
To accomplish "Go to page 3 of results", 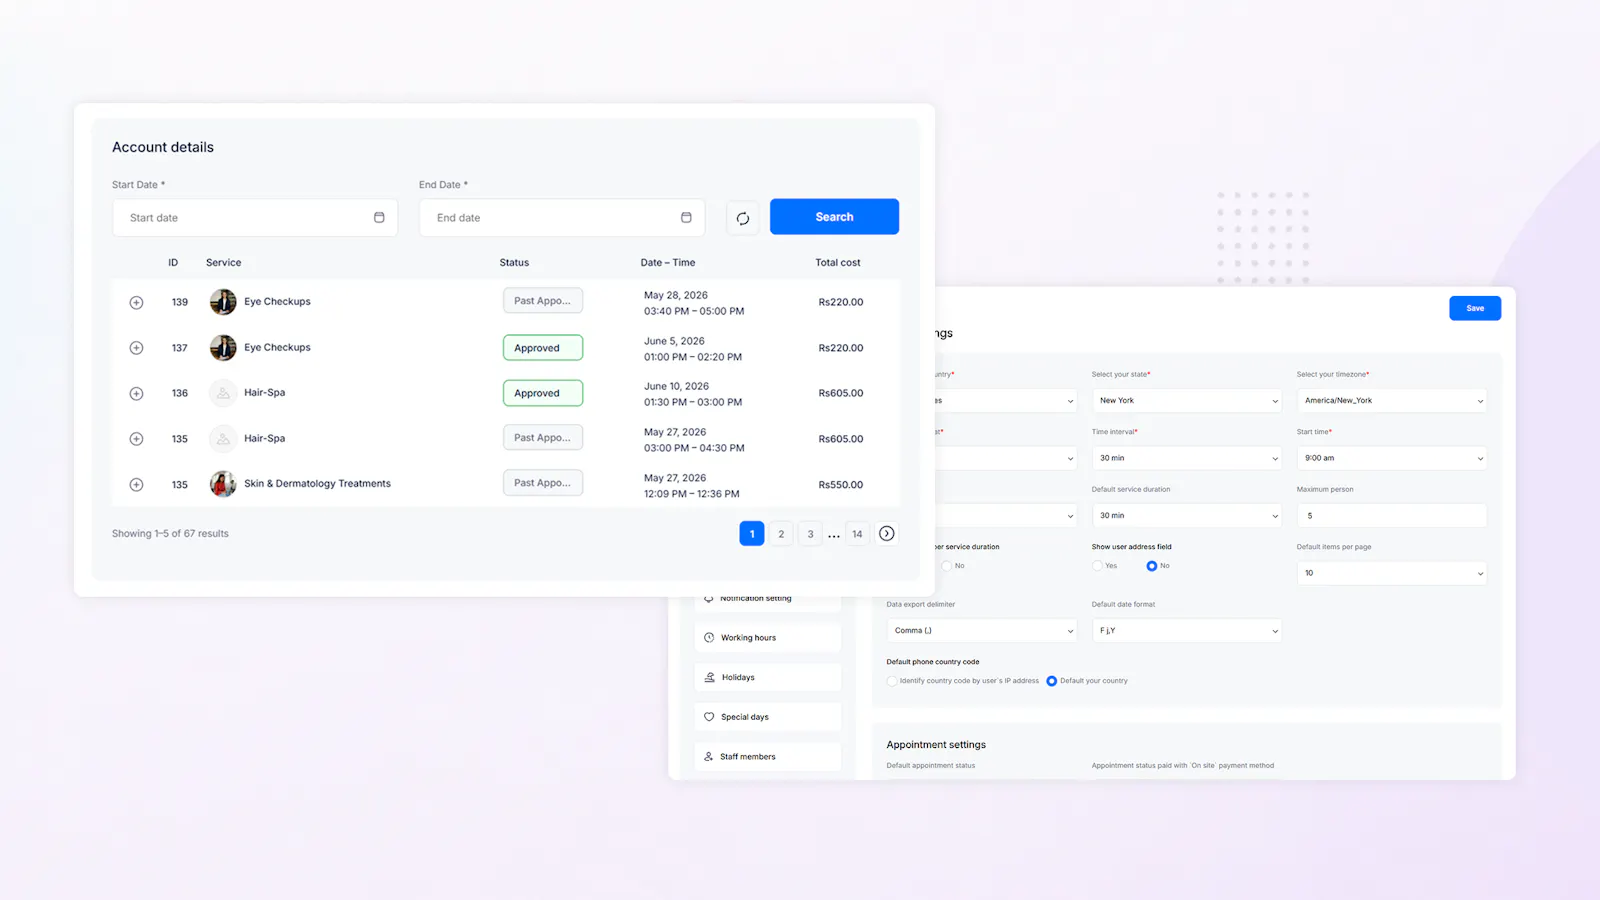I will pos(810,534).
